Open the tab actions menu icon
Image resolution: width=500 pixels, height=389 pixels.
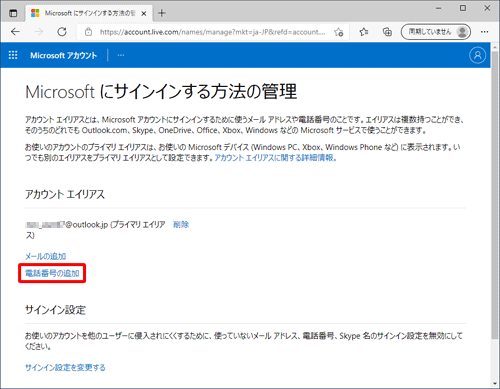13,13
